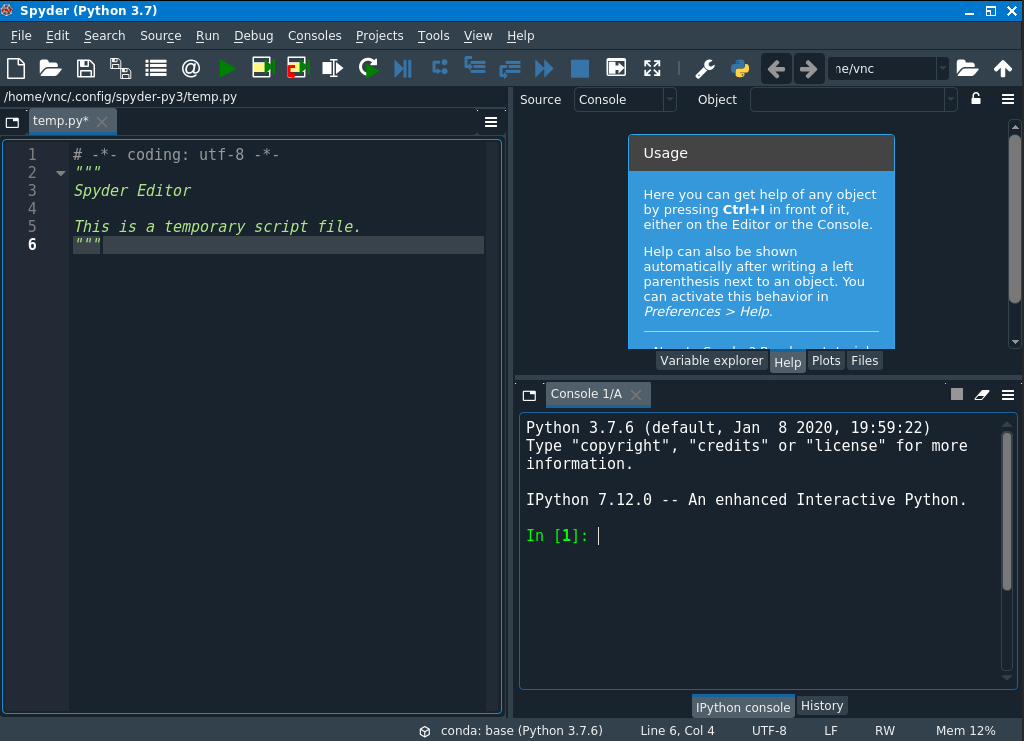
Task: Click the Maximize current pane icon
Action: coord(652,68)
